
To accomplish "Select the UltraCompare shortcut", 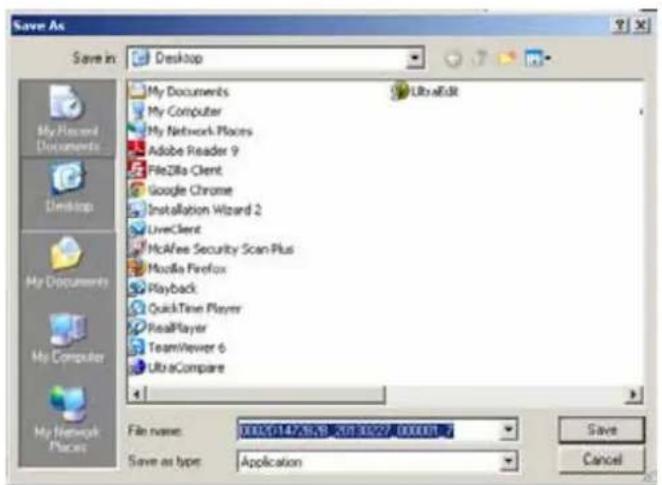I will (x=177, y=367).
